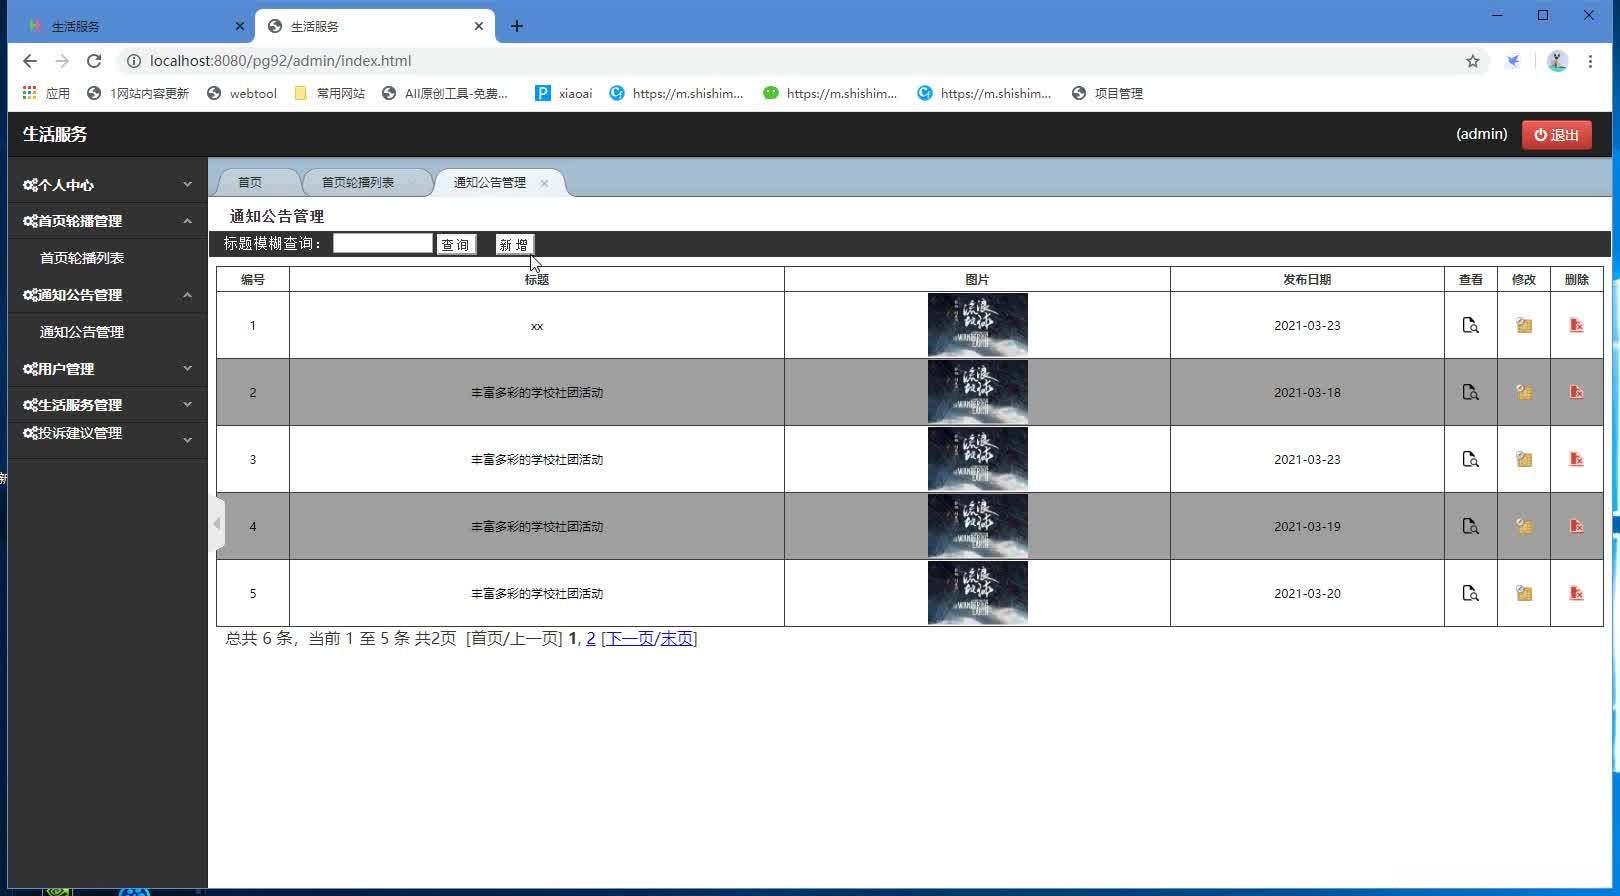Expand the 用户管理 sidebar menu
The image size is (1620, 896).
tap(108, 369)
